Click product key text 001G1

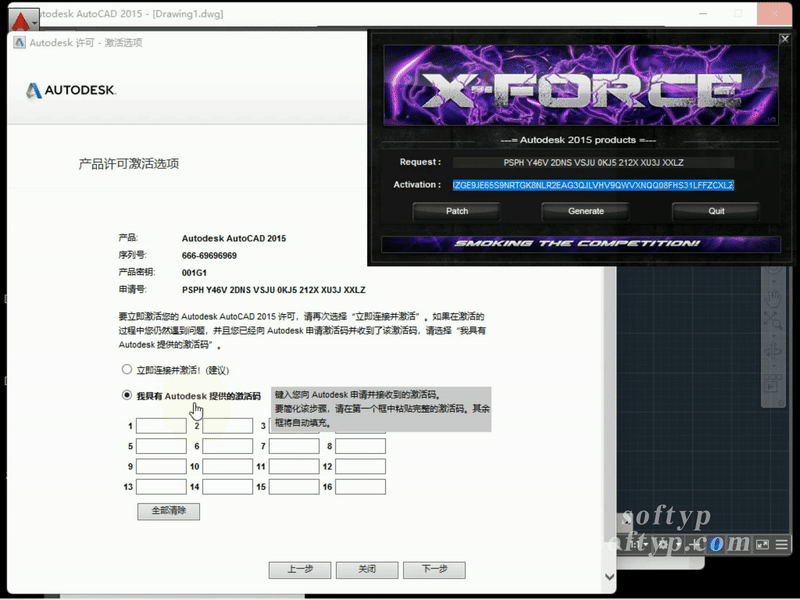pyautogui.click(x=194, y=273)
